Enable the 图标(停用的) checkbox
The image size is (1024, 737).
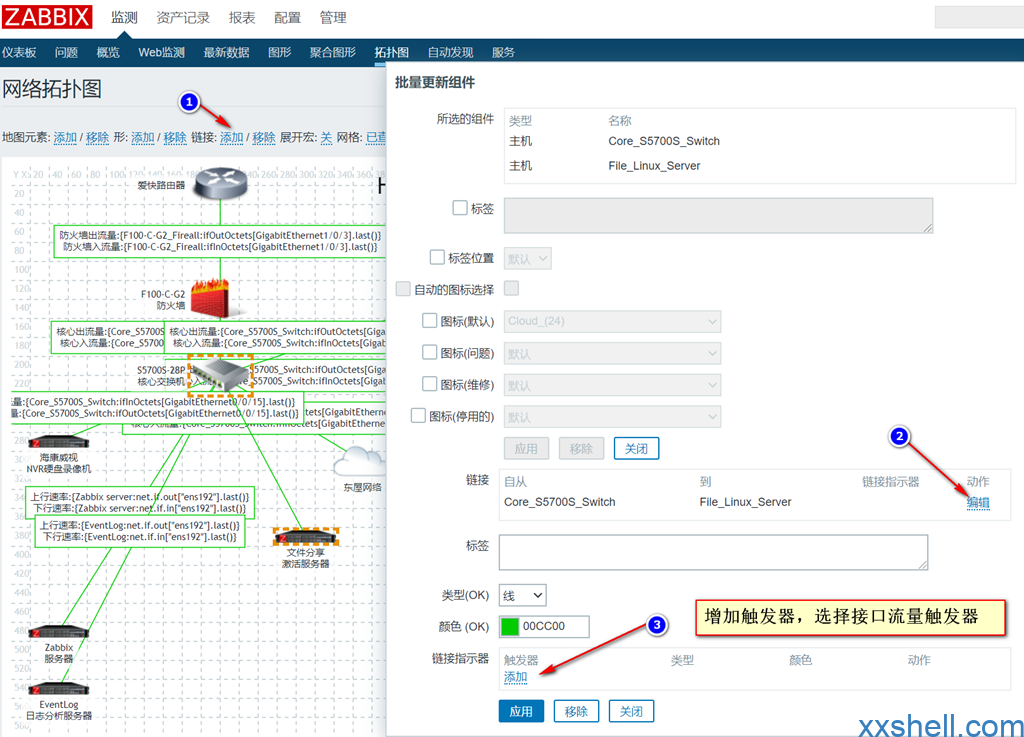coord(418,415)
